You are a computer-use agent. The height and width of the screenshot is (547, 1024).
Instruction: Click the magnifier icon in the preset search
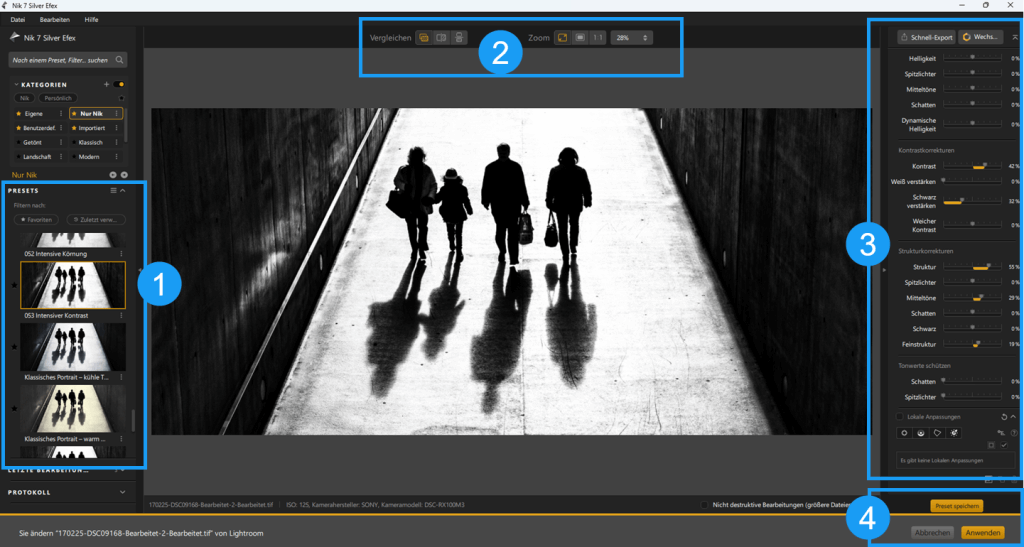(120, 60)
